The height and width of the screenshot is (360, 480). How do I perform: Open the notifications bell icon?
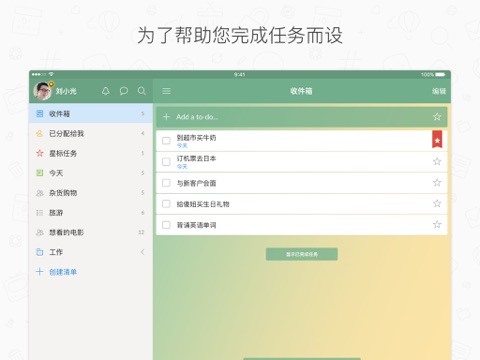point(106,91)
